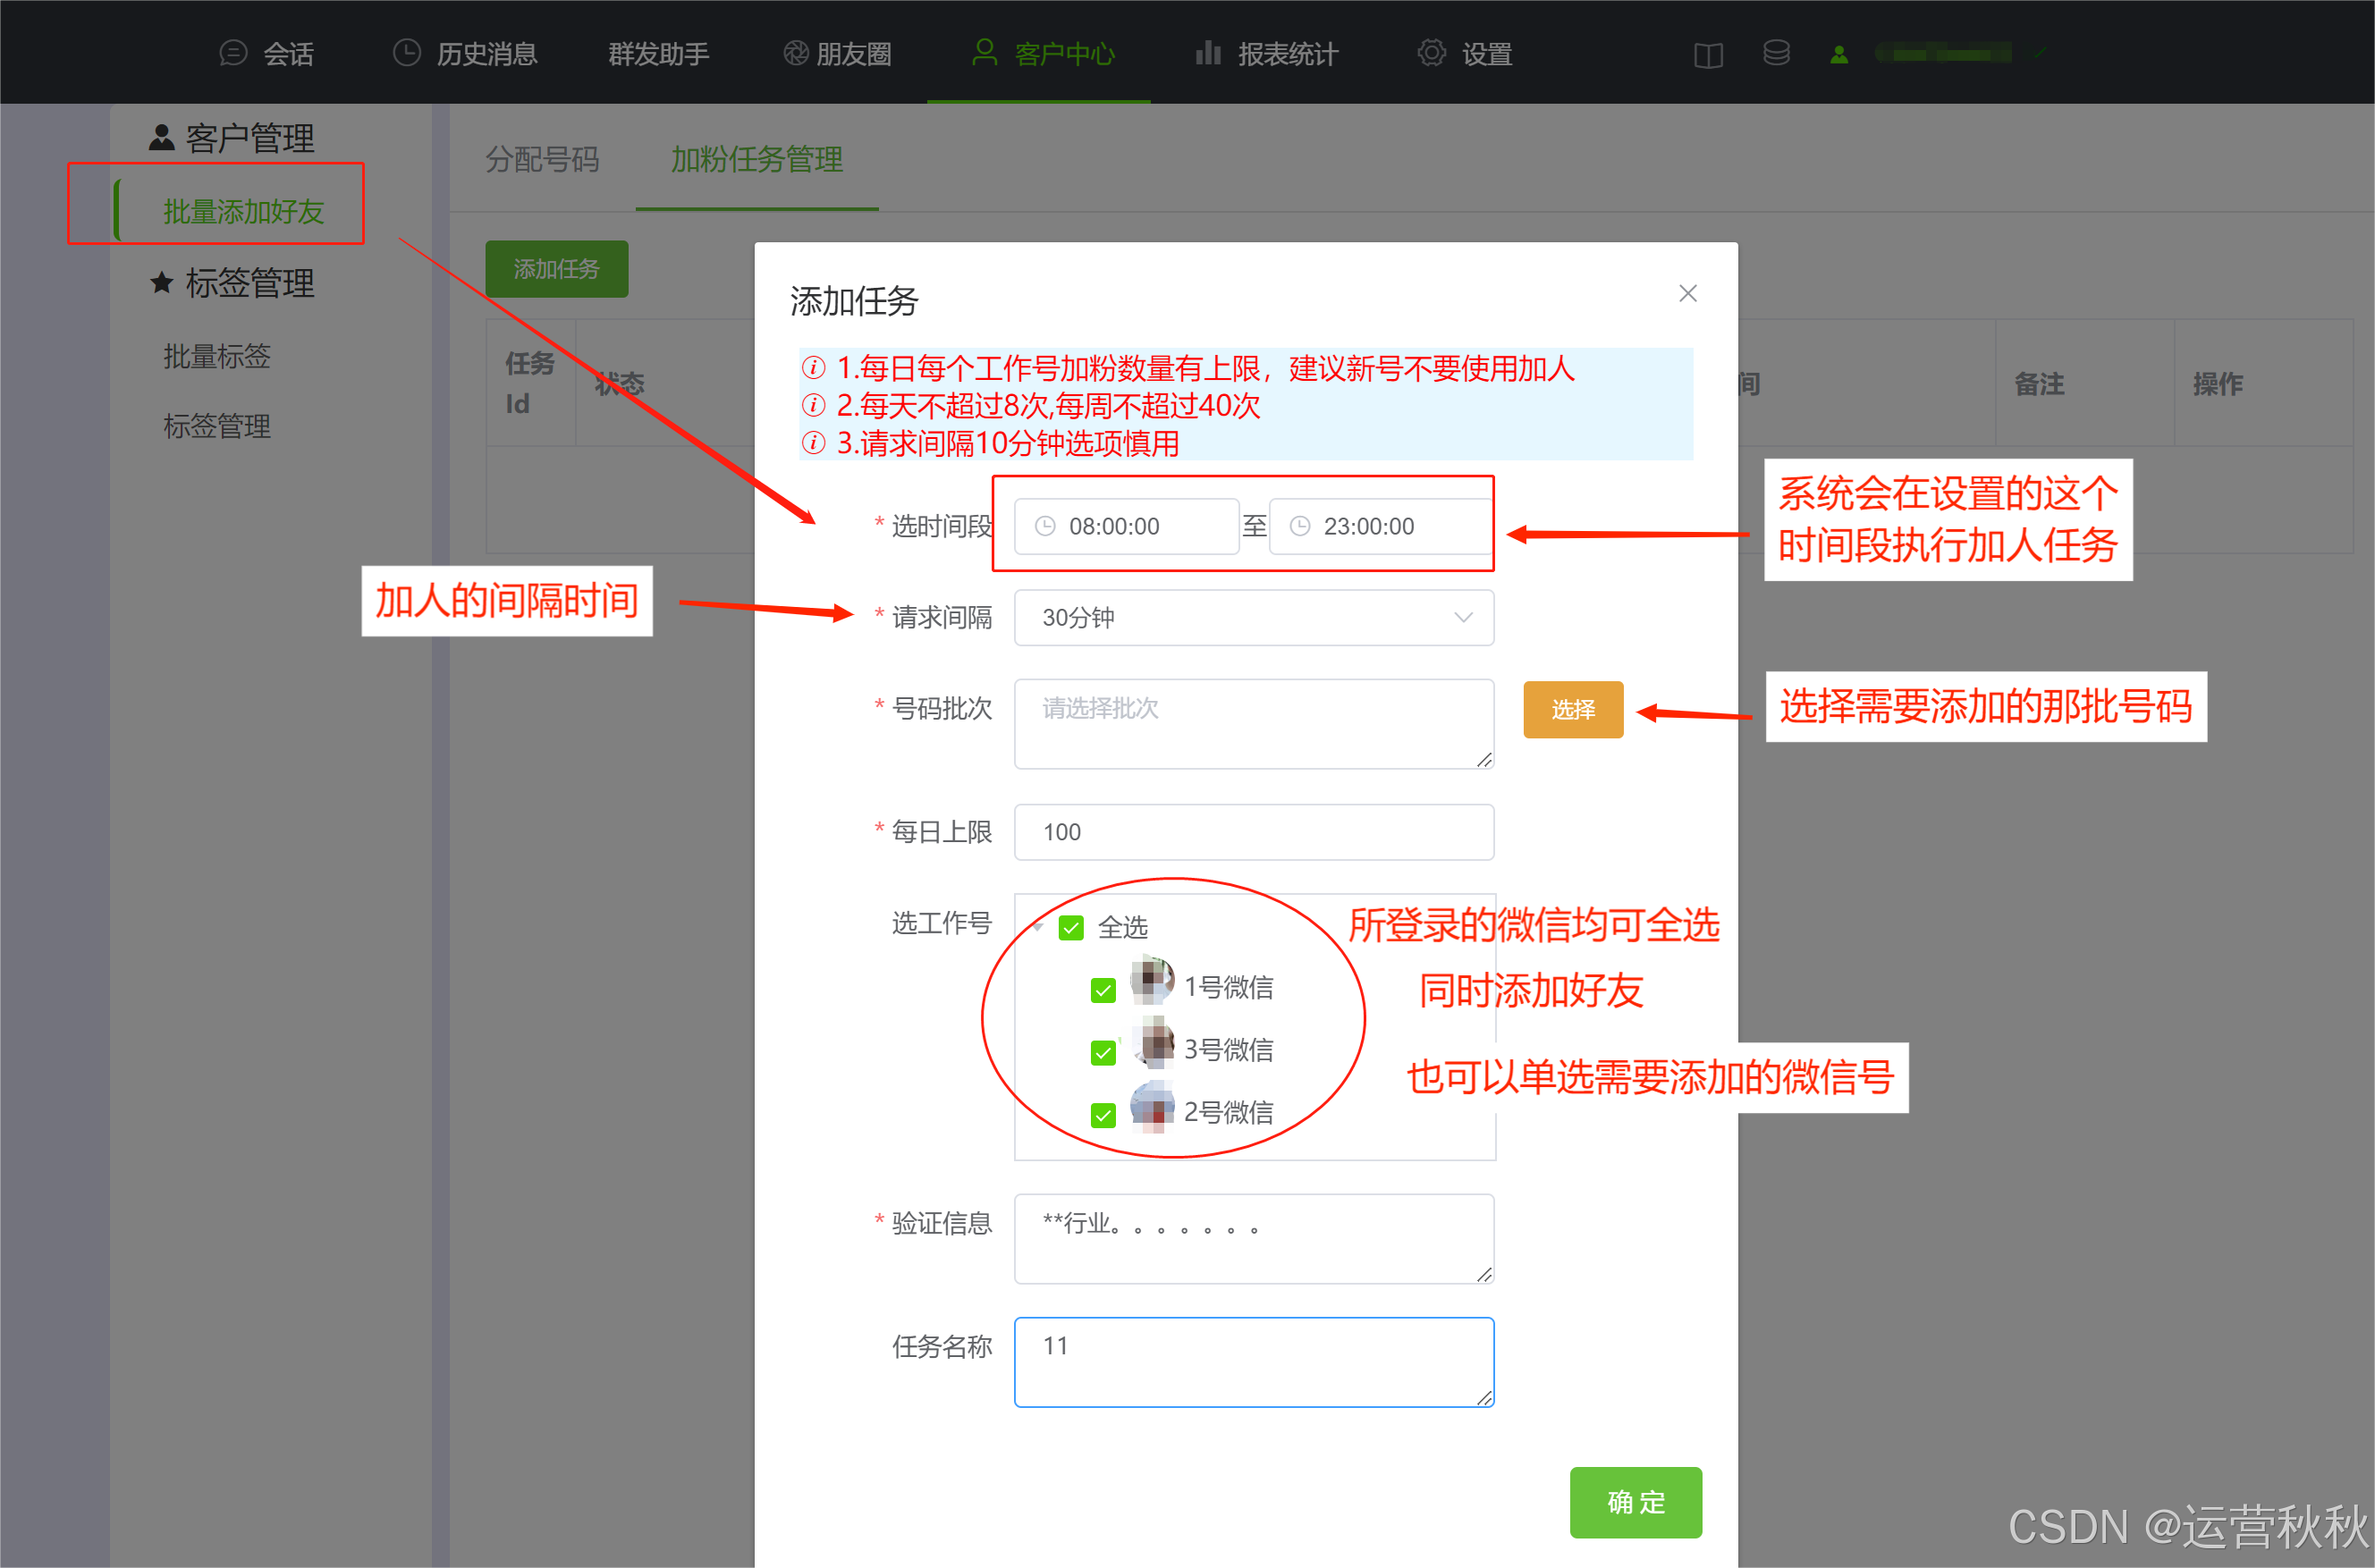Open 报表统计 statistics chart icon
The image size is (2375, 1568).
(1208, 53)
